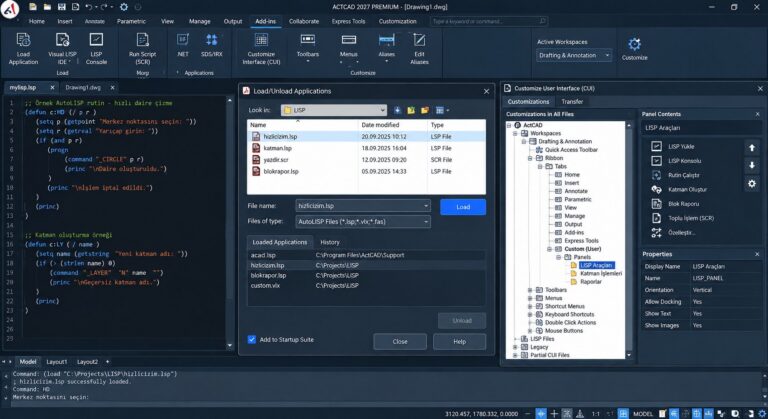768x419 pixels.
Task: Toggle Add to Startup Suite checkbox
Action: pos(252,339)
